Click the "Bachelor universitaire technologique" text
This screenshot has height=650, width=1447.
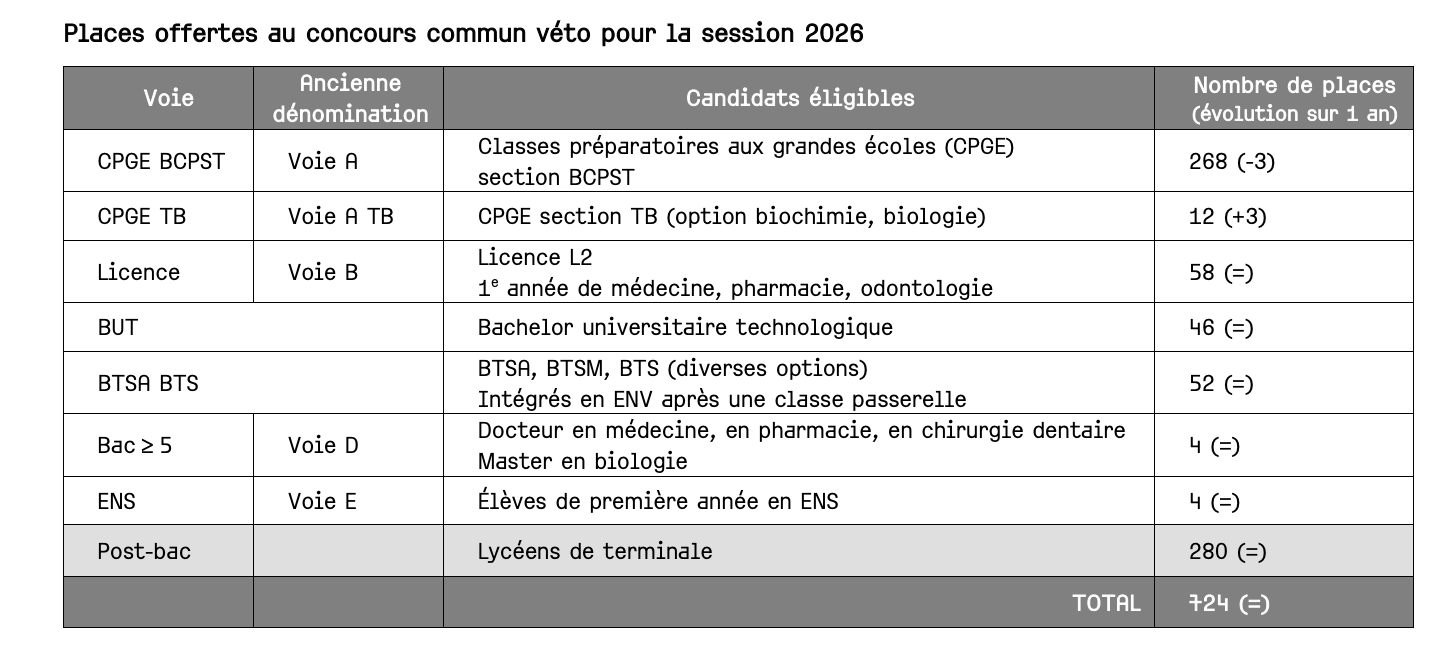click(685, 328)
